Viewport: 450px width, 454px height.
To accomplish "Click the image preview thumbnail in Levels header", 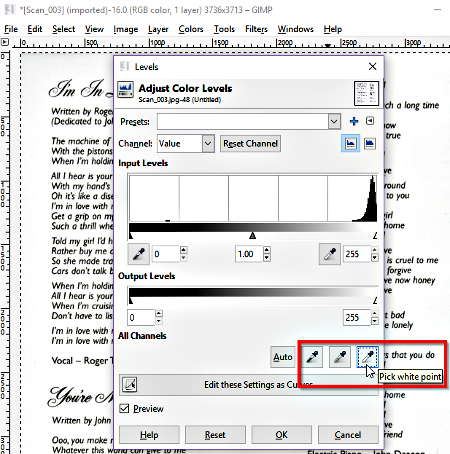I will (366, 94).
